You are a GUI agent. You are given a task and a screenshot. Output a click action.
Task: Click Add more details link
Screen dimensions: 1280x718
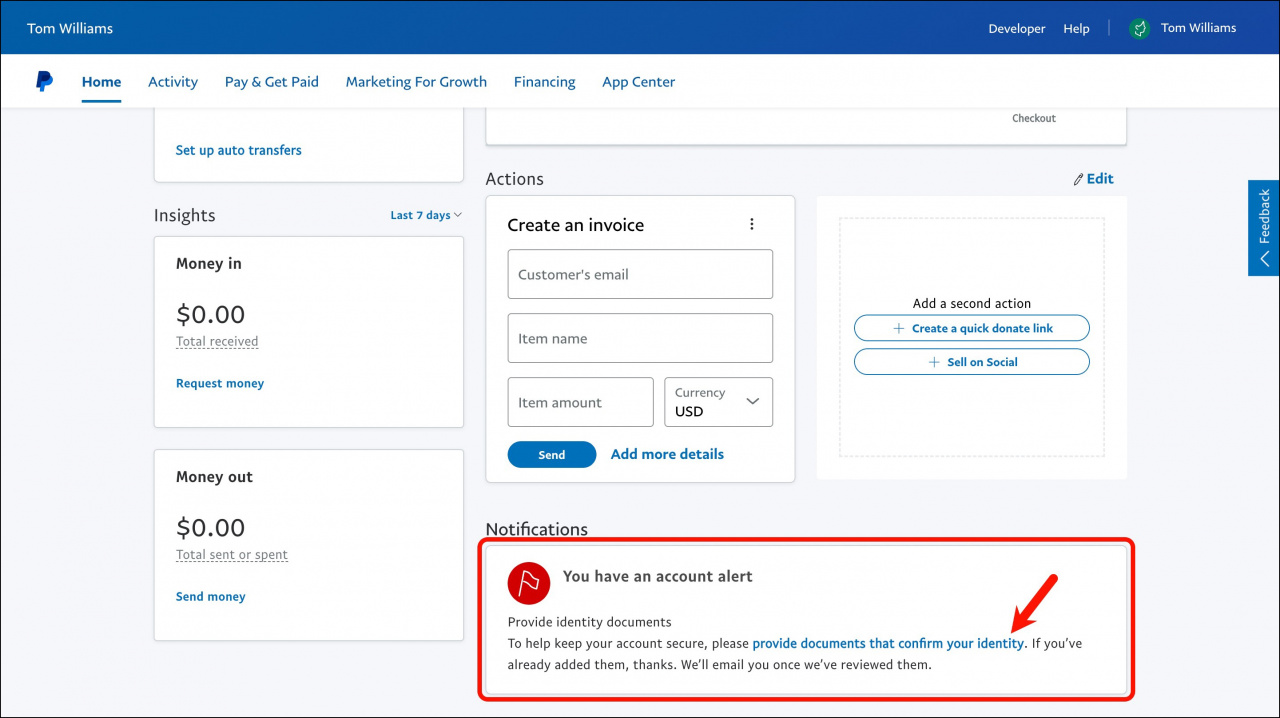click(x=667, y=454)
